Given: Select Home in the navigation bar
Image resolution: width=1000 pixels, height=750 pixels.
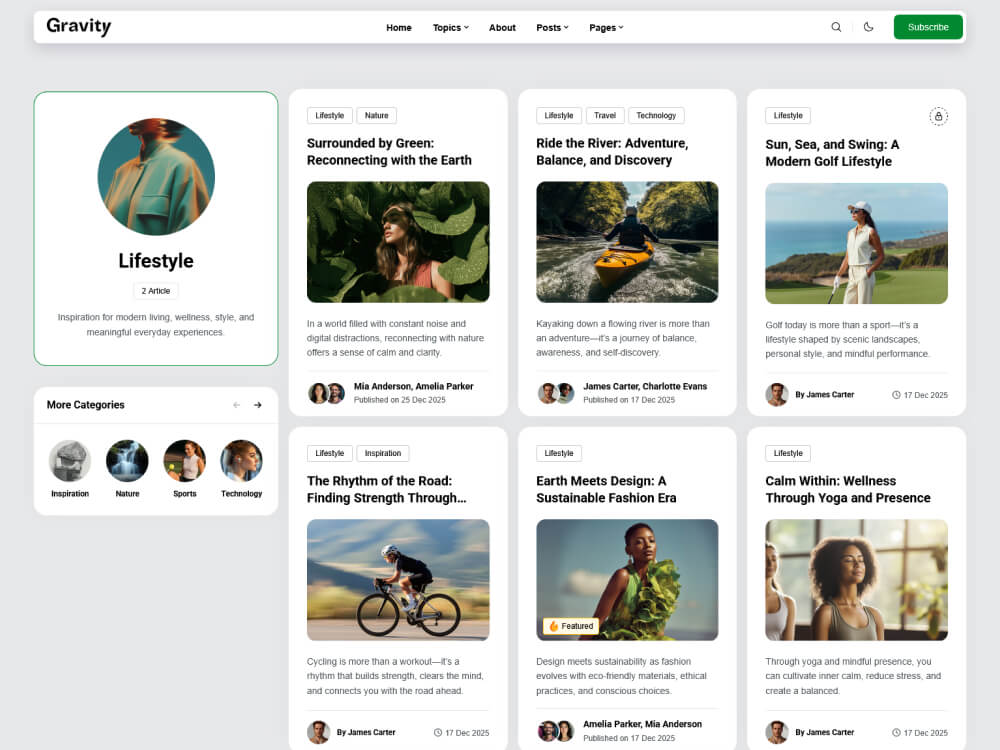Looking at the screenshot, I should tap(399, 27).
